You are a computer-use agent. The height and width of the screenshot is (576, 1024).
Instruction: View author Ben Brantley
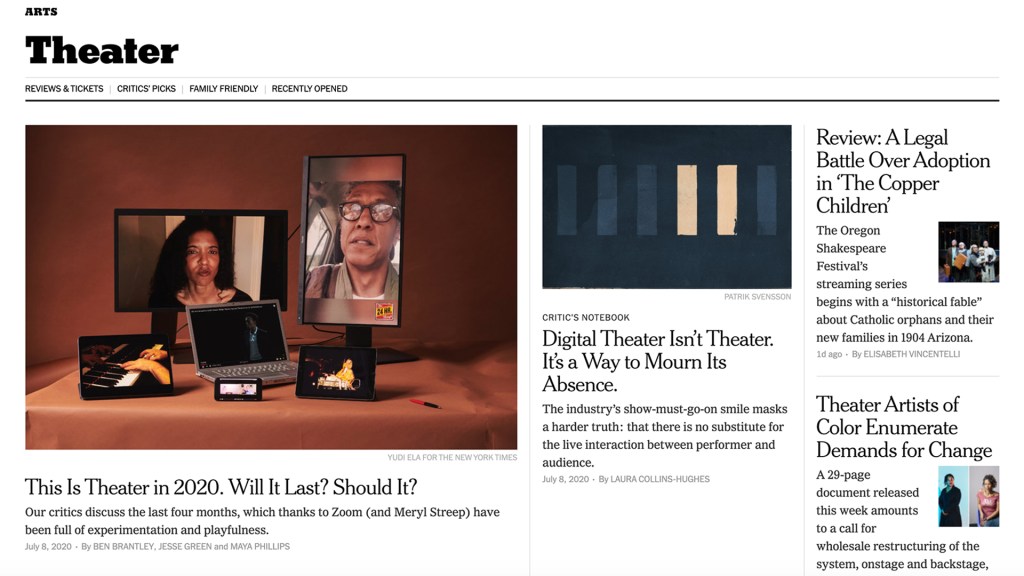click(x=123, y=546)
